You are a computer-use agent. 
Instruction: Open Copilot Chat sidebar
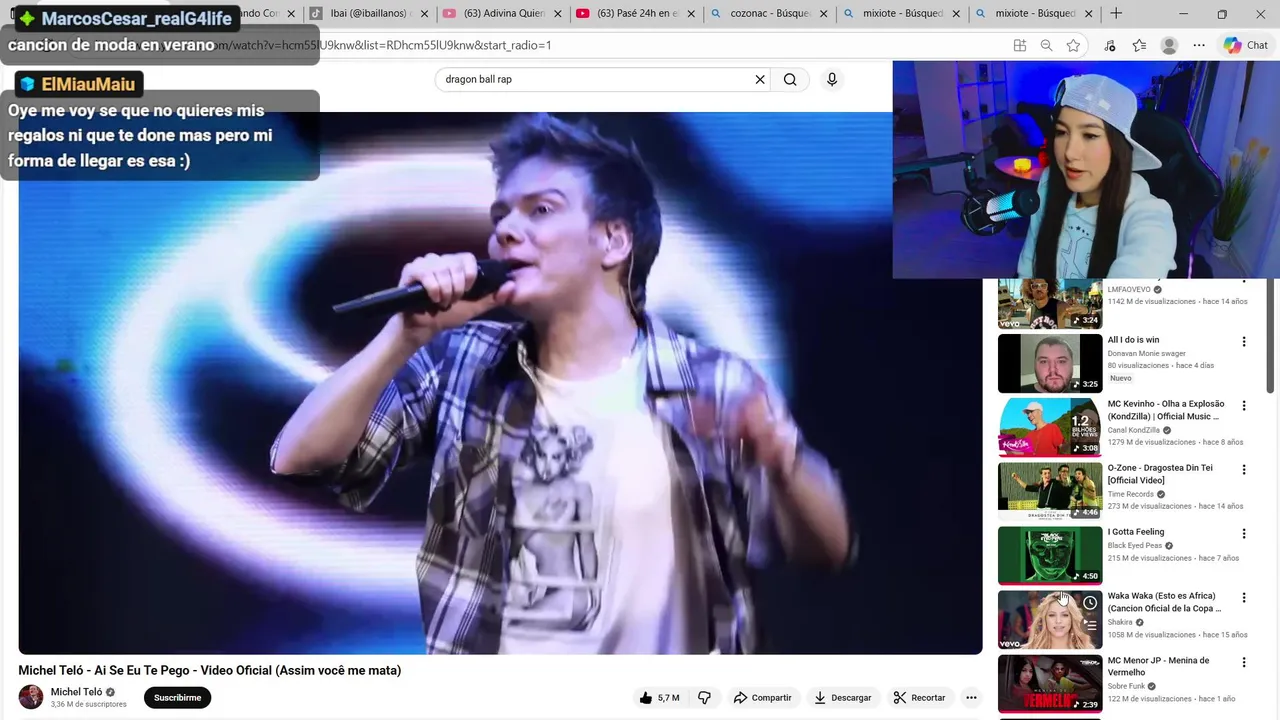(x=1246, y=45)
